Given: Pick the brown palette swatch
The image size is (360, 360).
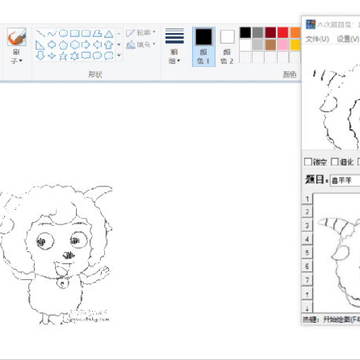Looking at the screenshot, I should pyautogui.click(x=270, y=45).
